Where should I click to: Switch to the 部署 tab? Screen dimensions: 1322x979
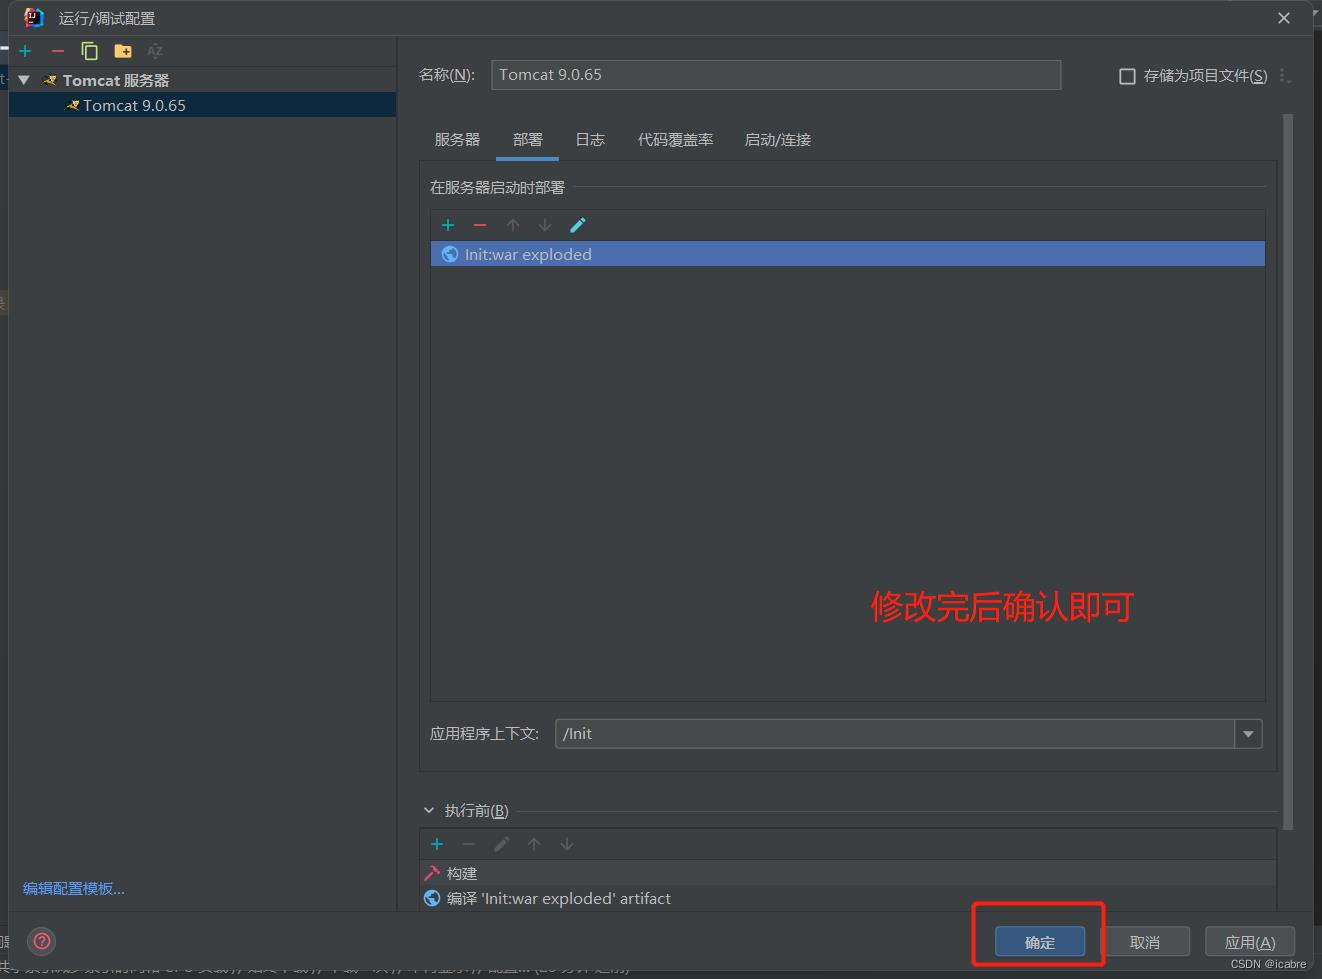(x=527, y=140)
